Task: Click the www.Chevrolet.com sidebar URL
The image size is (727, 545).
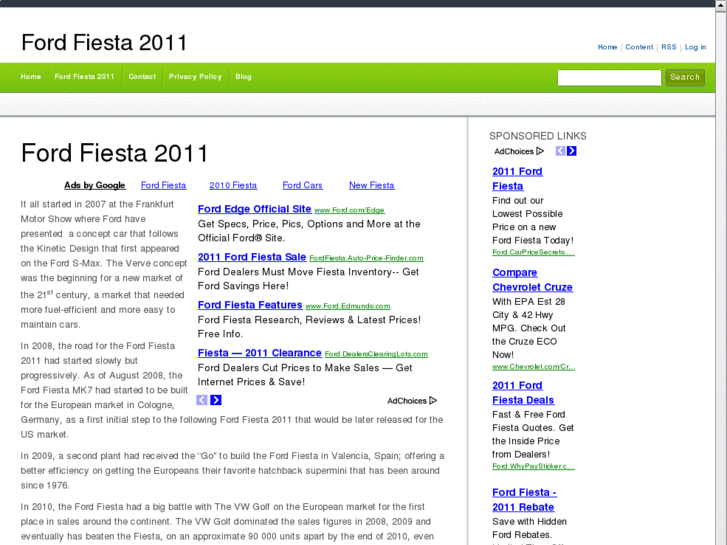Action: (x=533, y=366)
